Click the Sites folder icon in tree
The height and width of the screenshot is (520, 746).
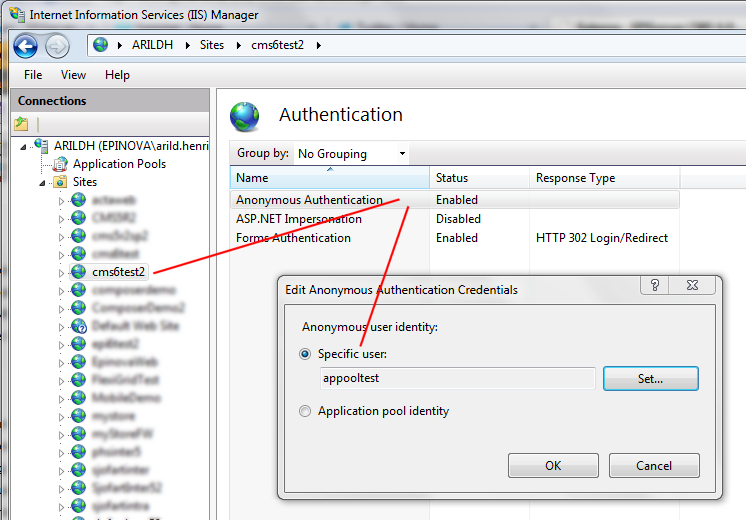[60, 182]
